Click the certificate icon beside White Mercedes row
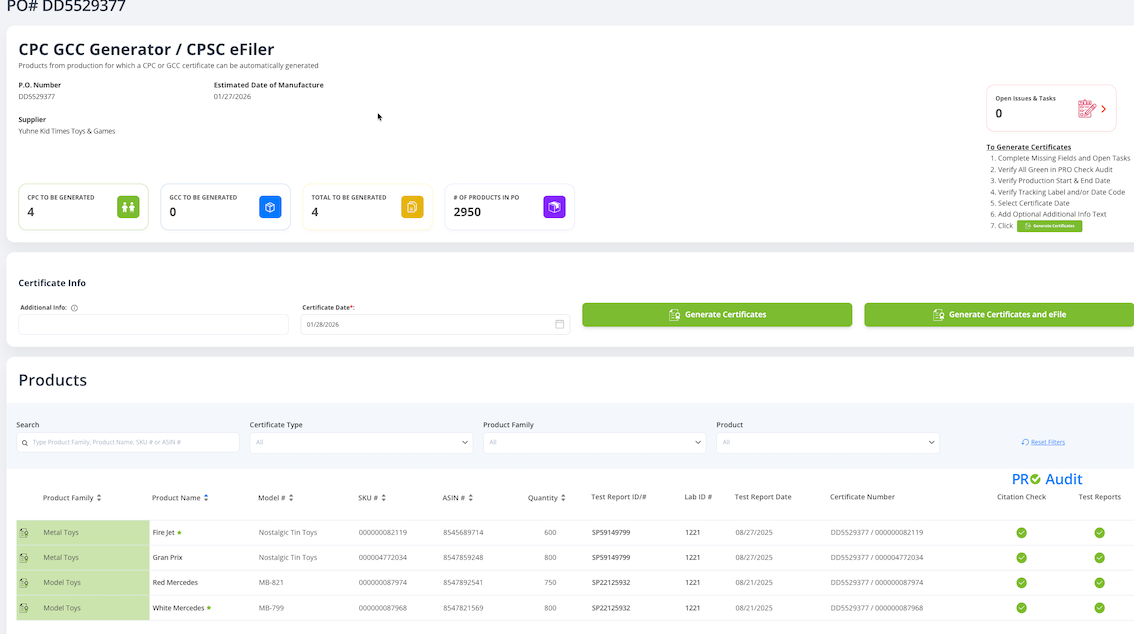The height and width of the screenshot is (634, 1134). [24, 607]
